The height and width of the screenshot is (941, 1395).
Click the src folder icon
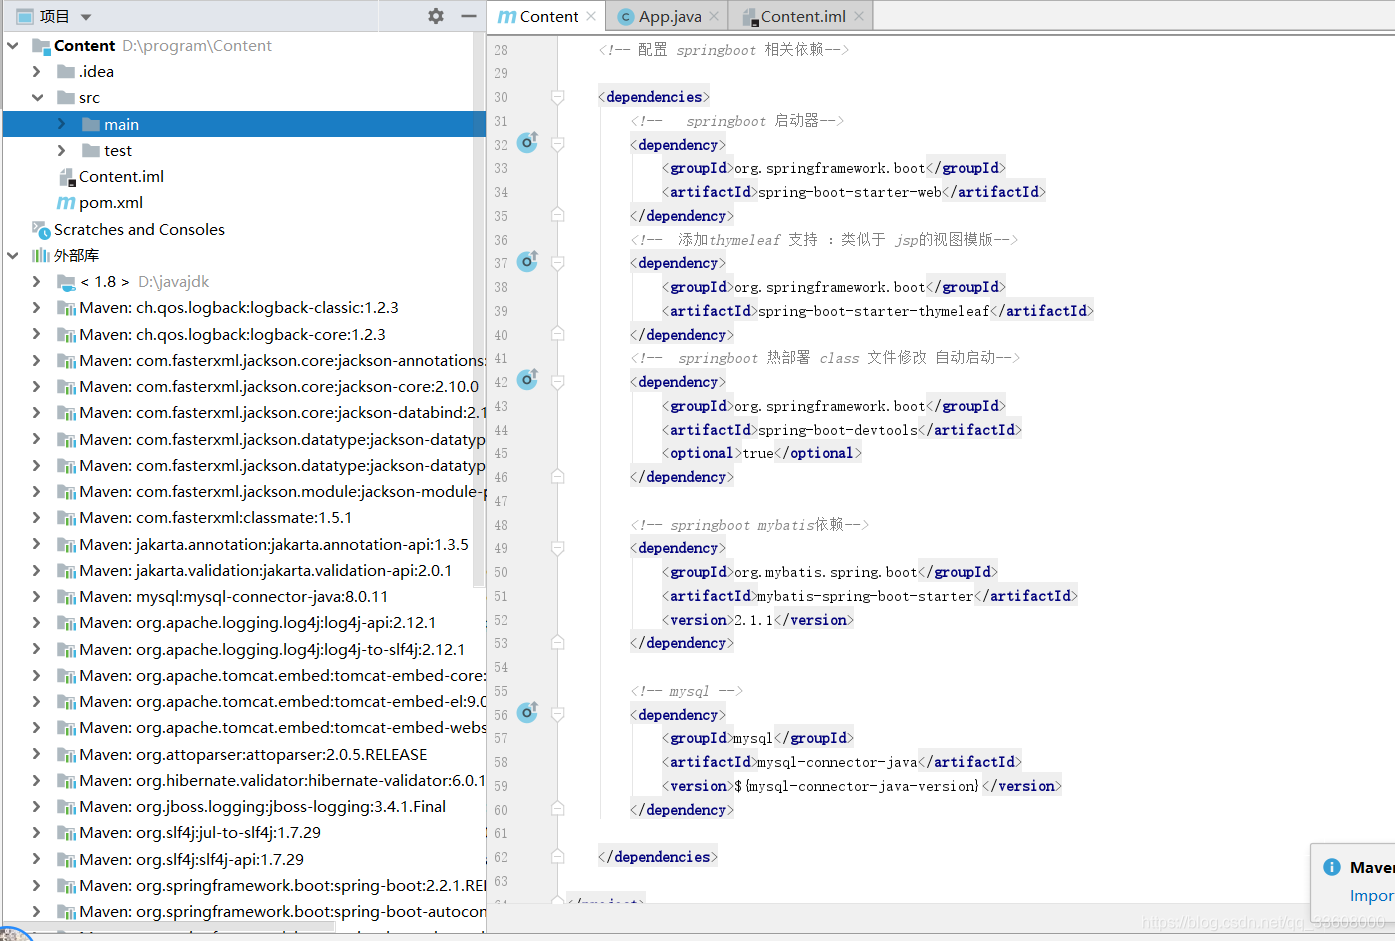[66, 97]
